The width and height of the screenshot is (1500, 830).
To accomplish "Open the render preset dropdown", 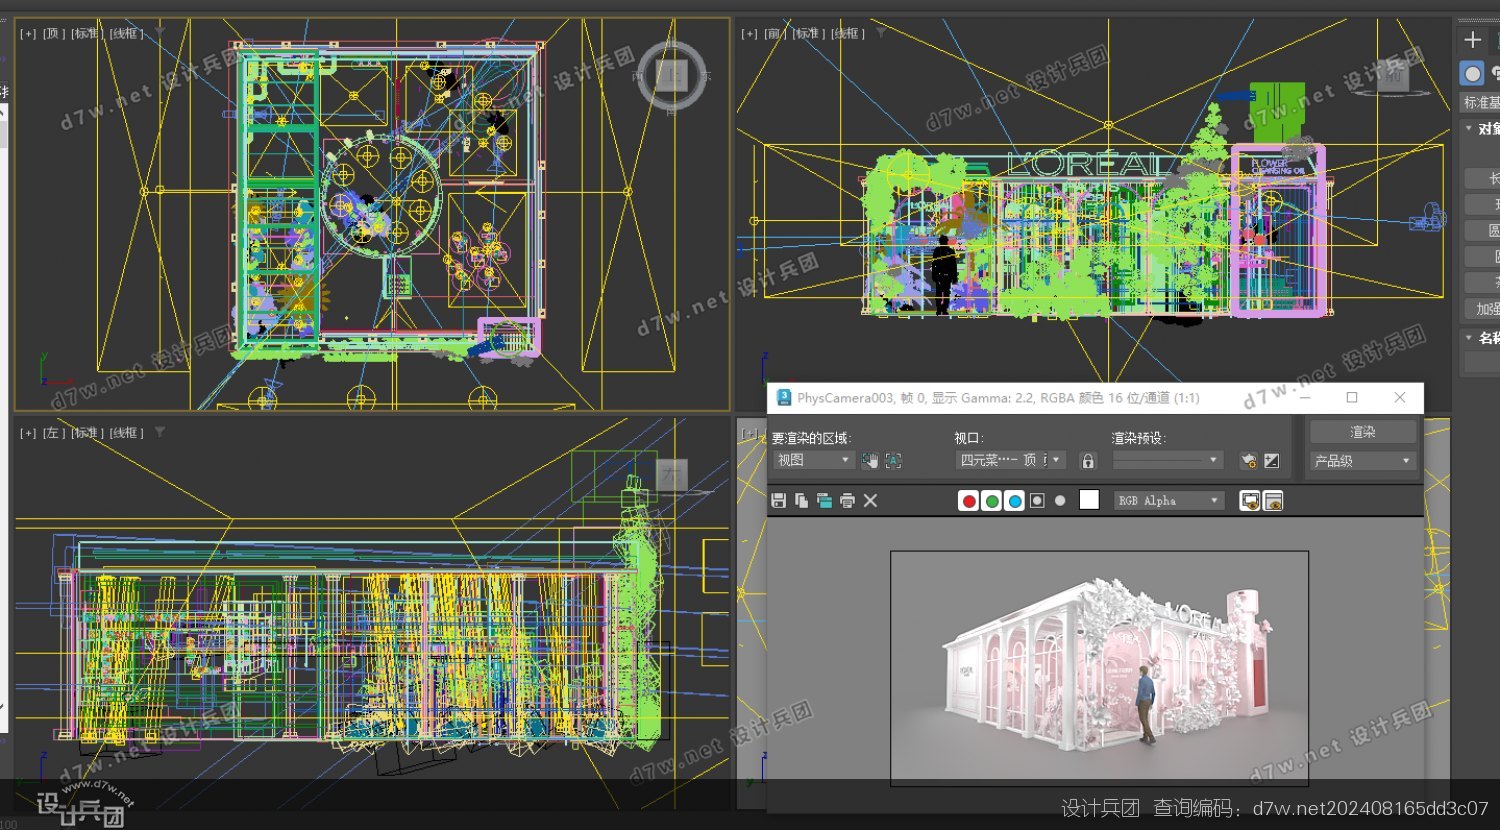I will (x=1168, y=460).
